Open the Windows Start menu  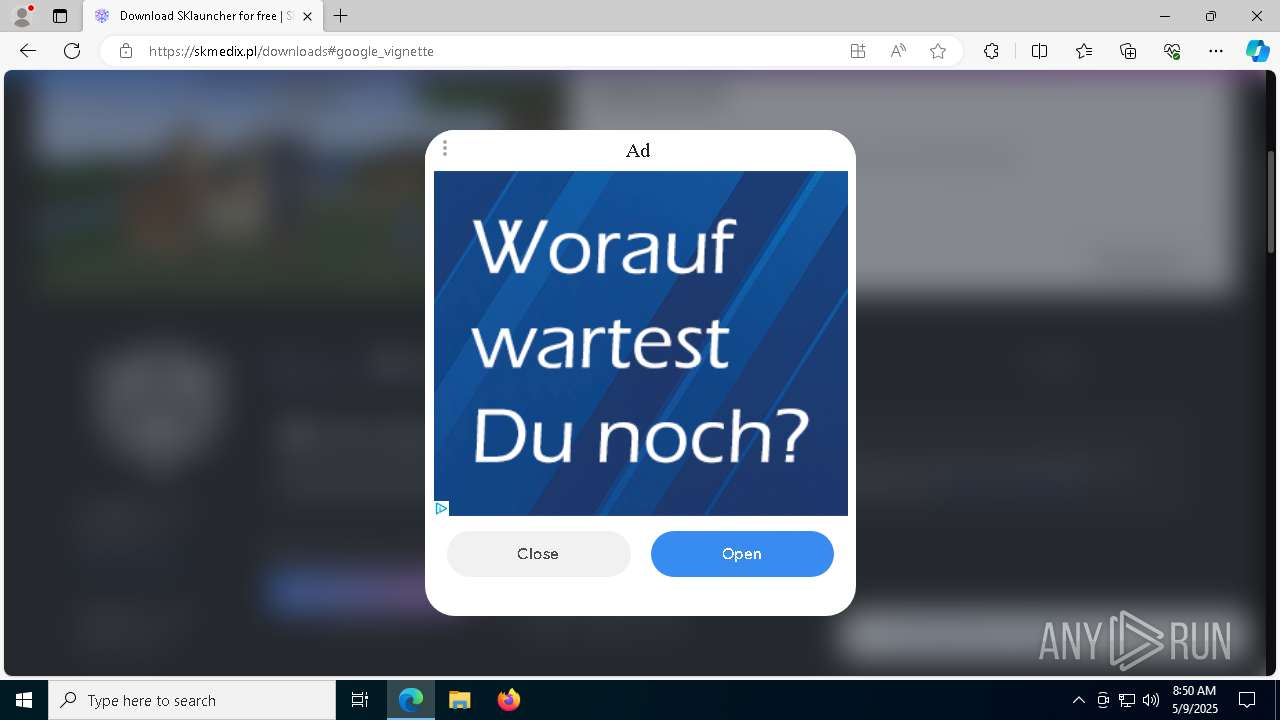coord(24,700)
